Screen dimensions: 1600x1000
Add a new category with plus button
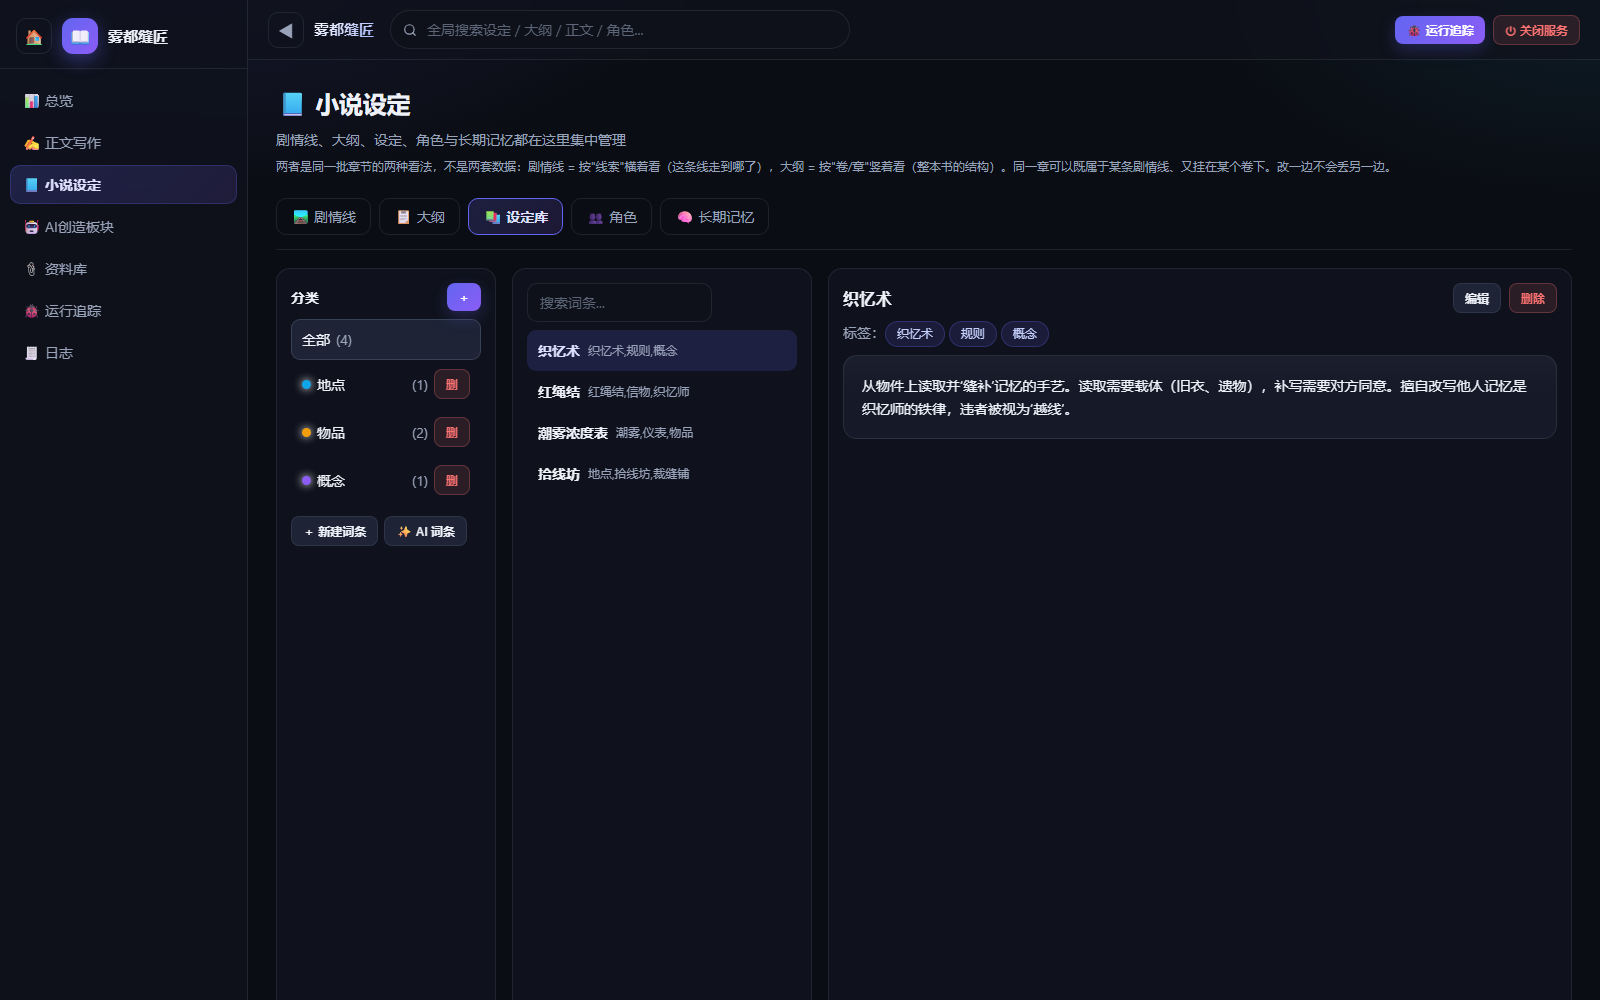click(464, 297)
